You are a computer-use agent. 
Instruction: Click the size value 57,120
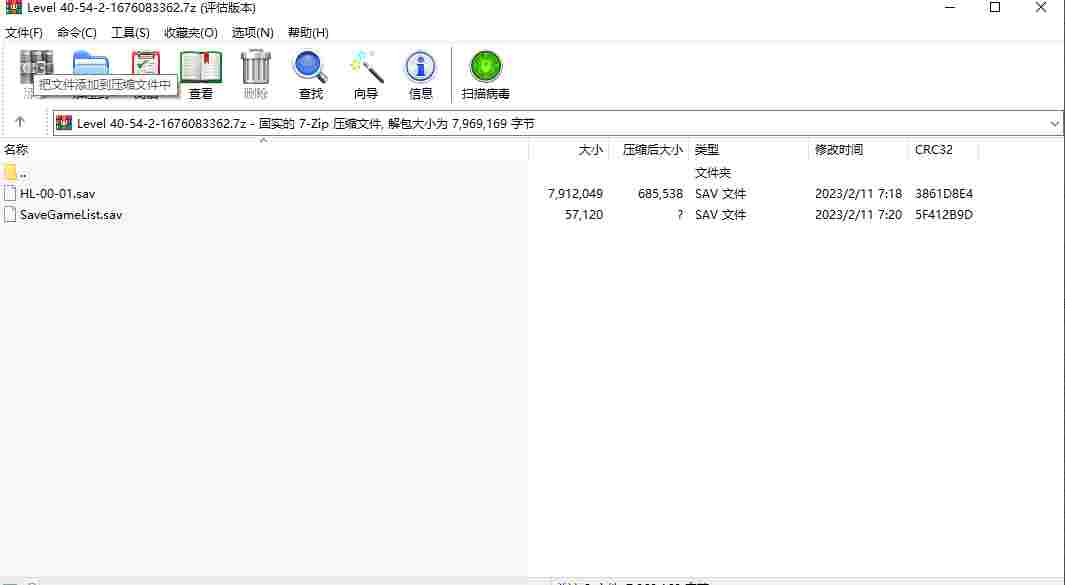(584, 215)
